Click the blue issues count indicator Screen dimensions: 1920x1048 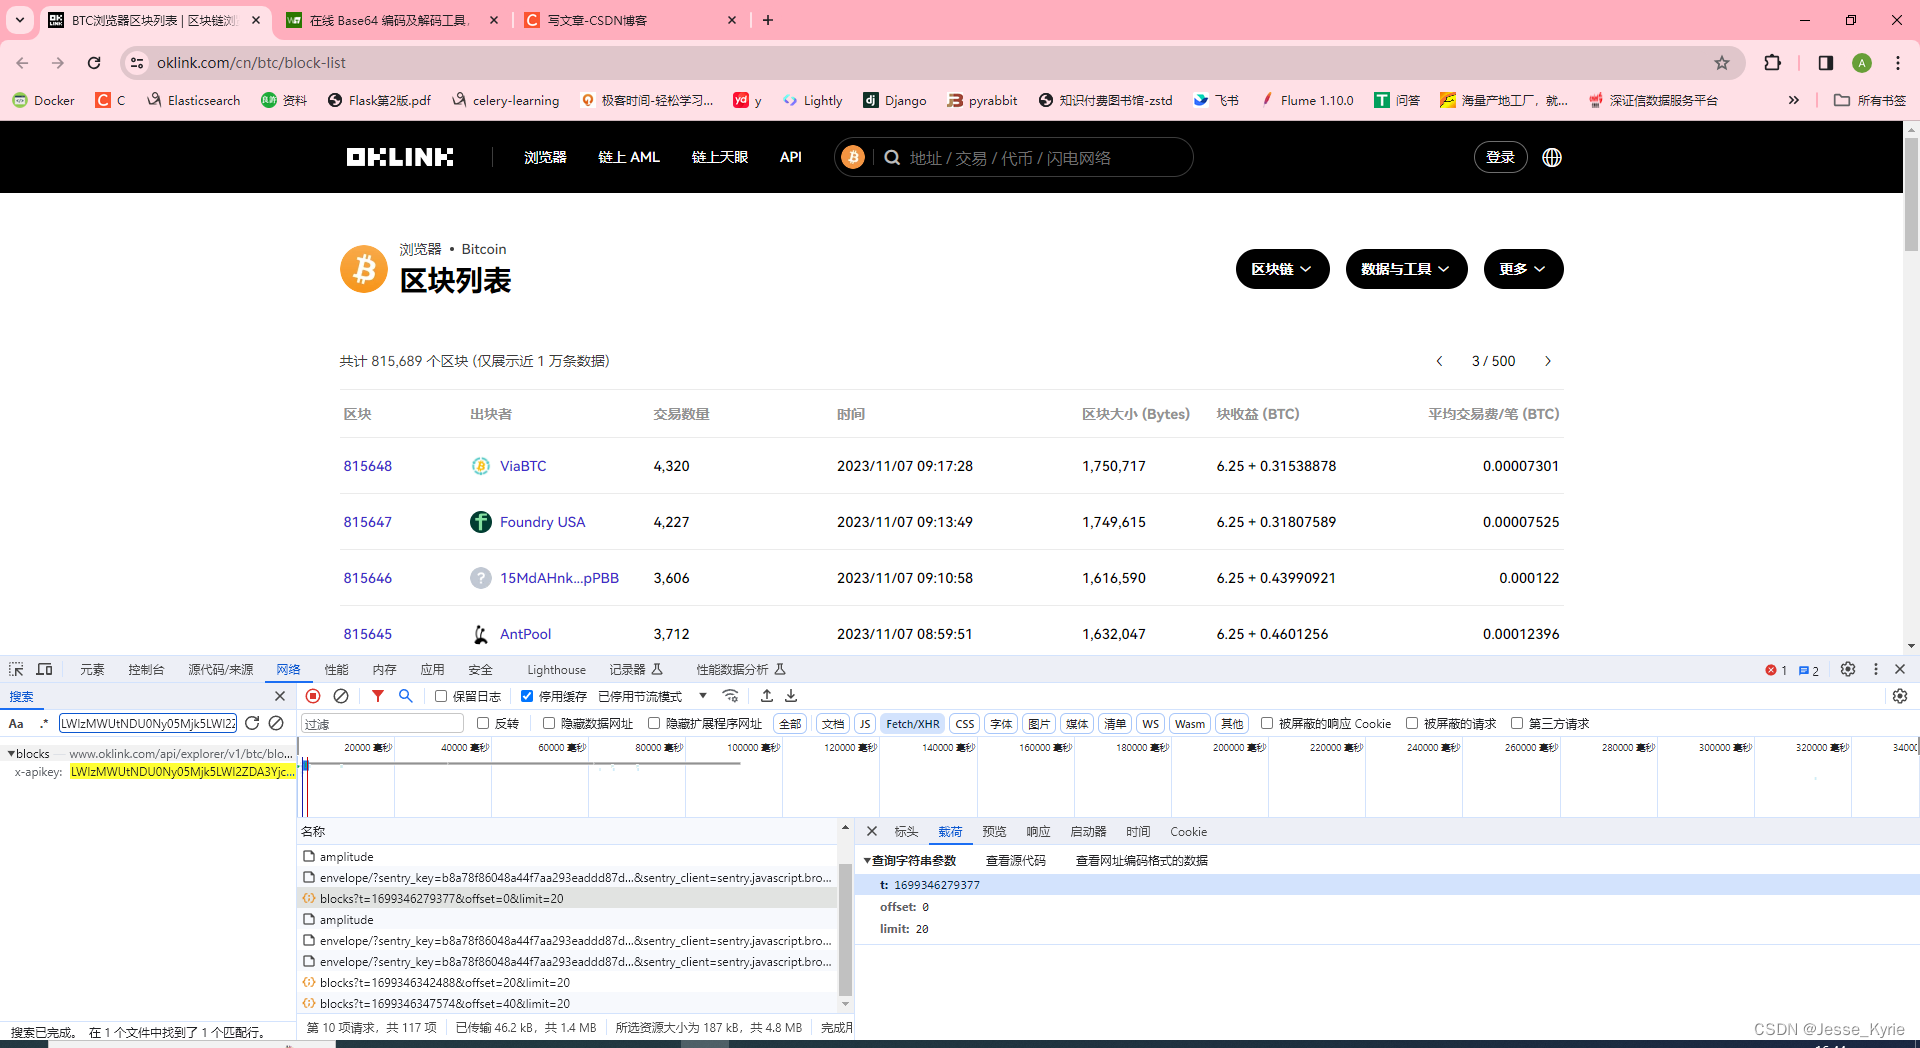1809,670
